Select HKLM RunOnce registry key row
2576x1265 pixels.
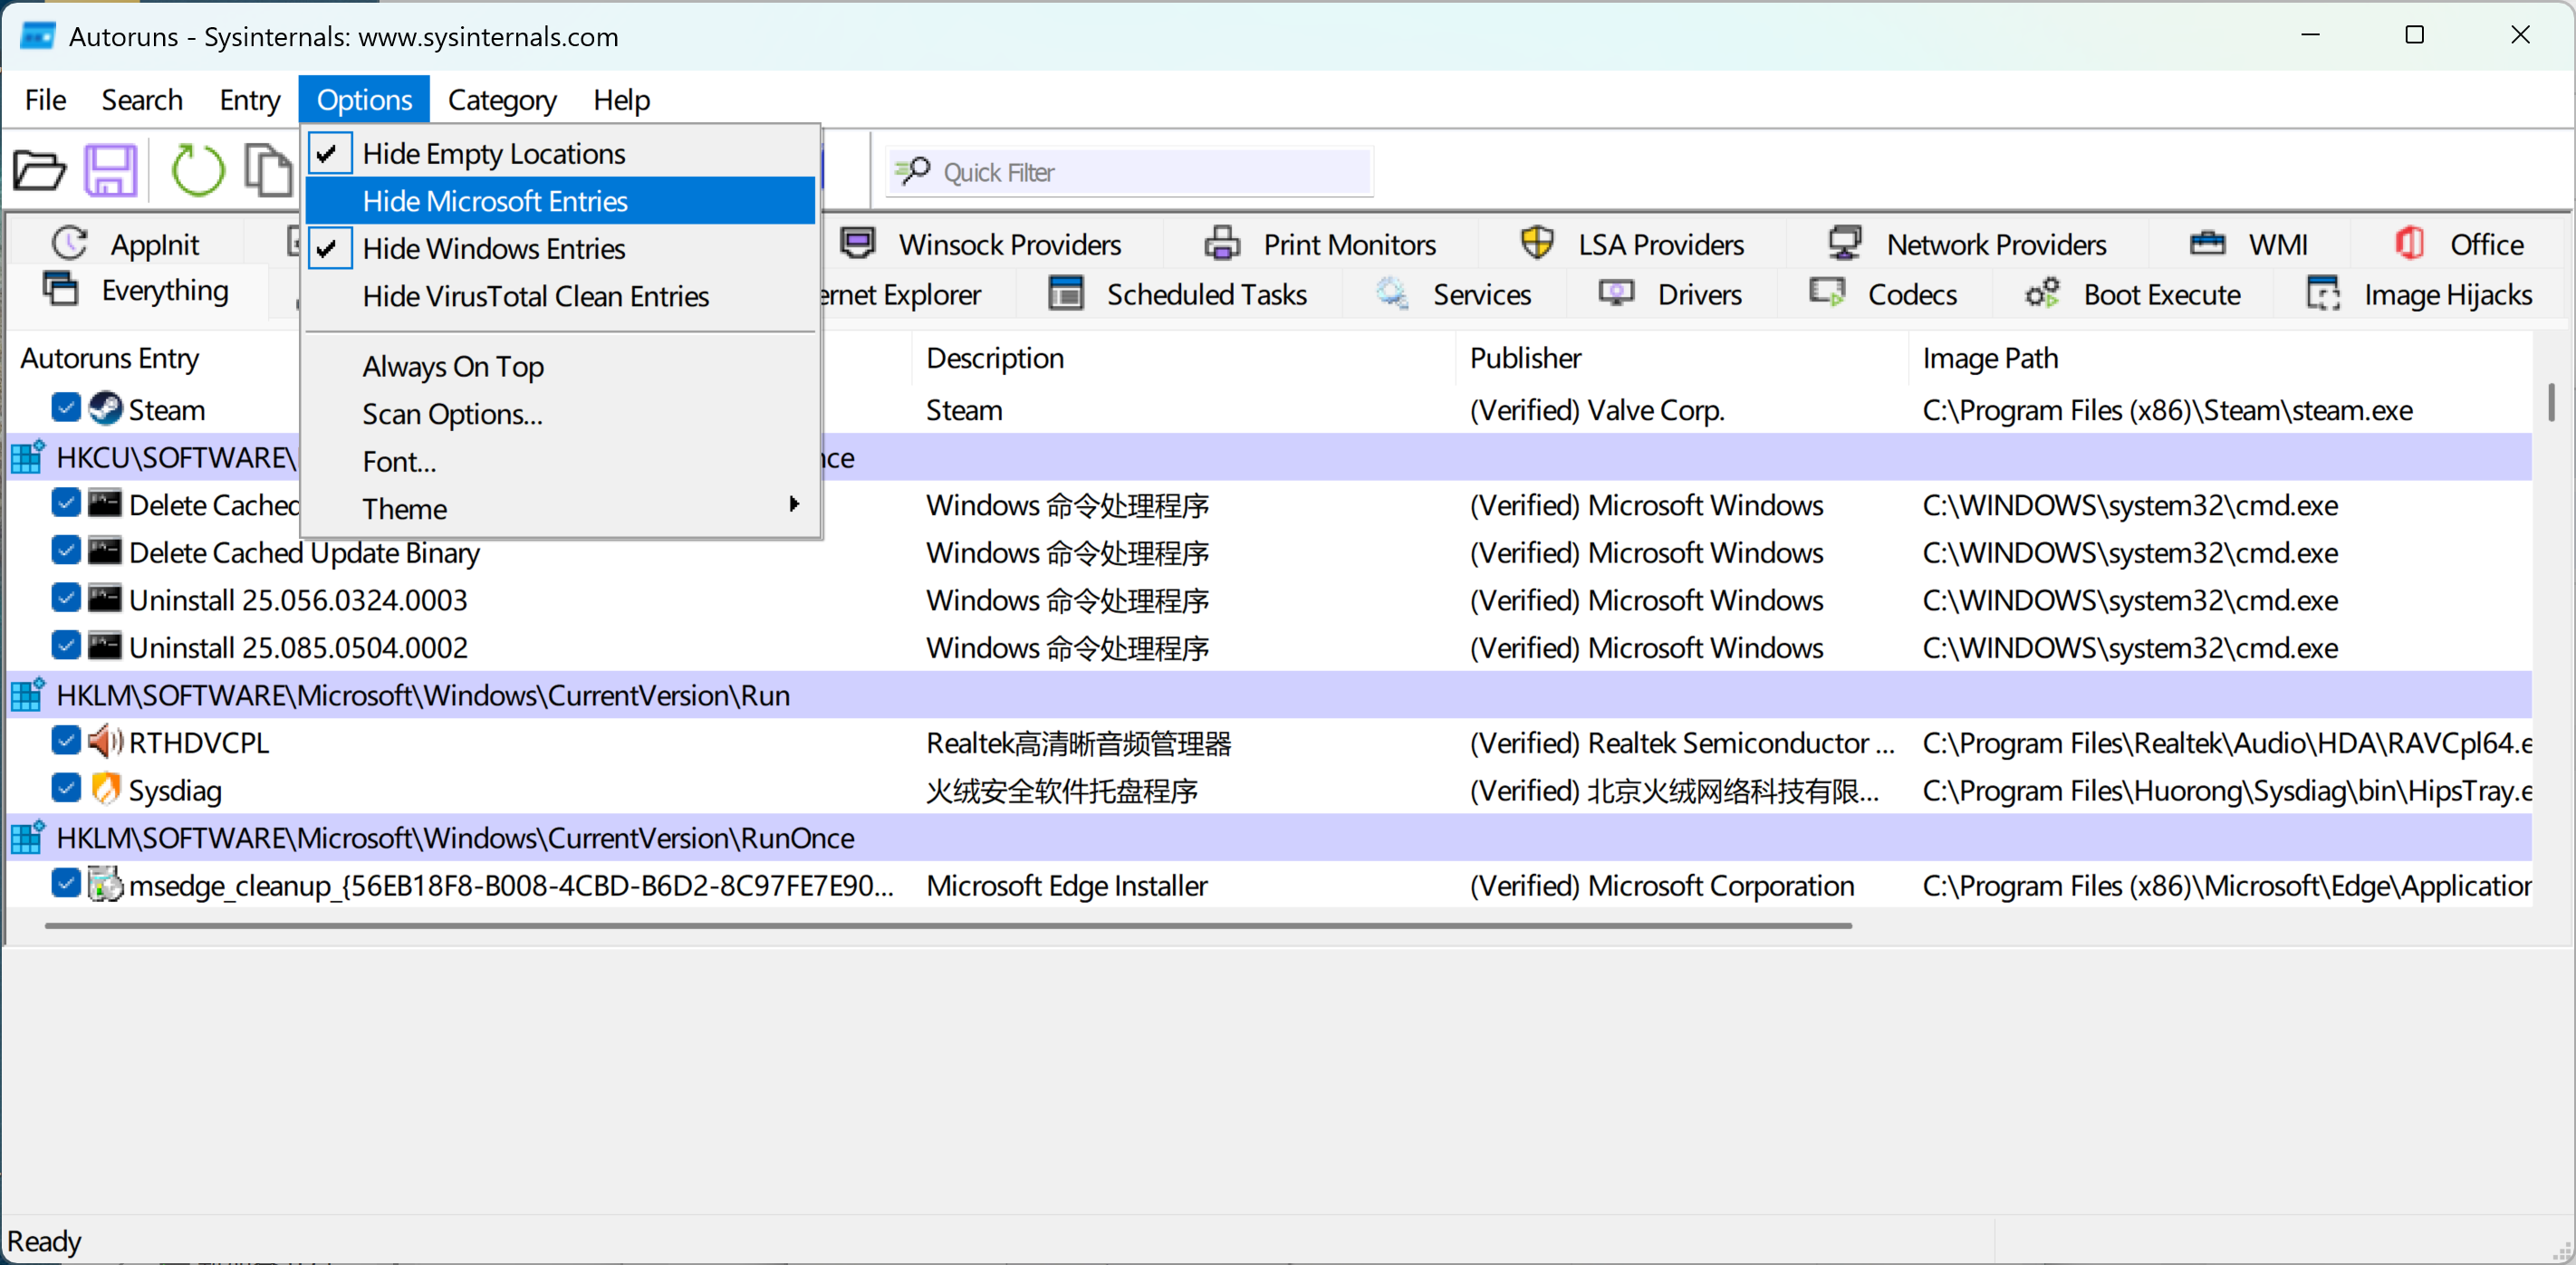click(x=1269, y=837)
